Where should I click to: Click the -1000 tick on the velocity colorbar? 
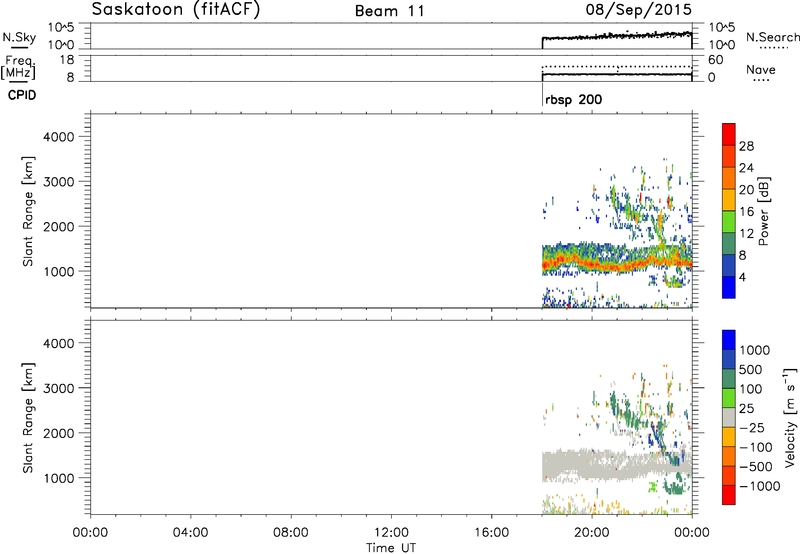click(760, 486)
